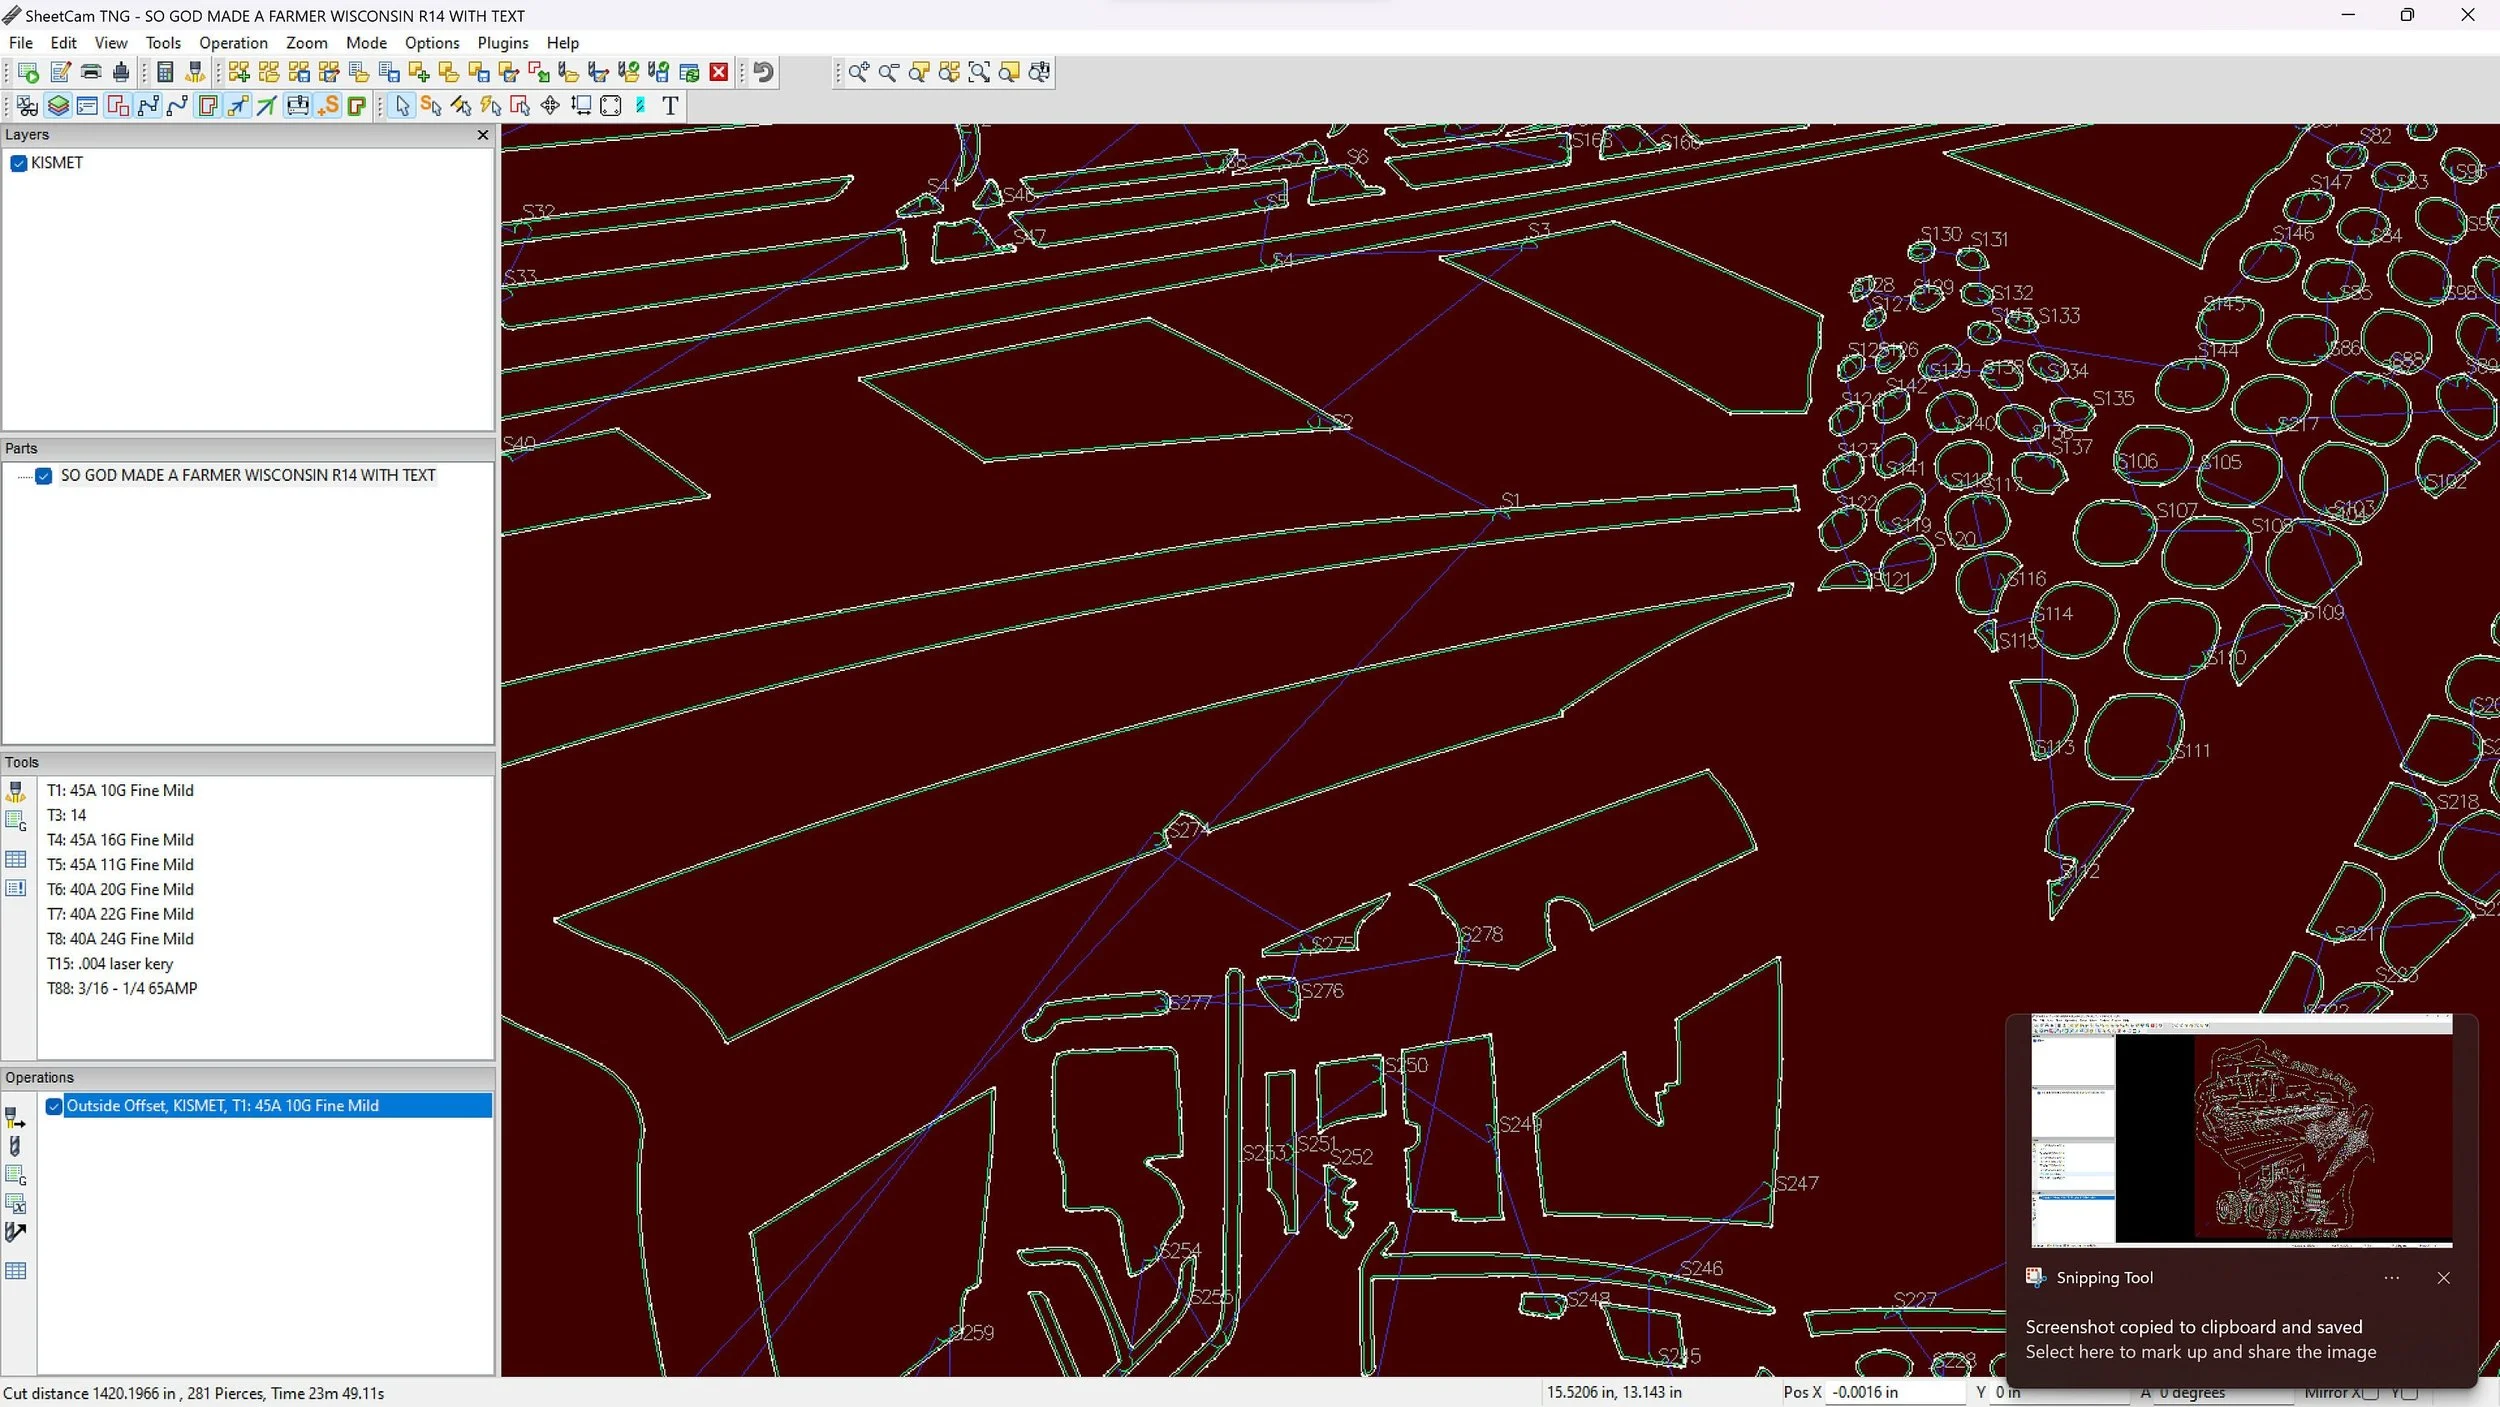Screen dimensions: 2500x1407
Task: Open the Plugins menu
Action: tap(502, 43)
